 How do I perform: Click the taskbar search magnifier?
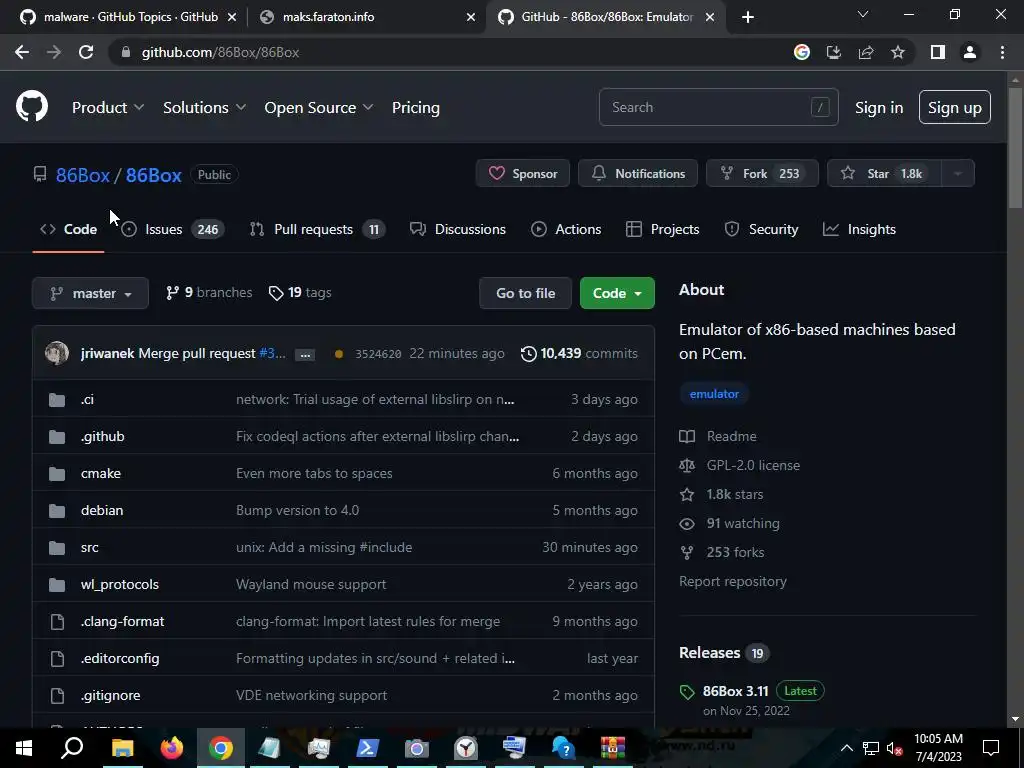click(x=72, y=748)
